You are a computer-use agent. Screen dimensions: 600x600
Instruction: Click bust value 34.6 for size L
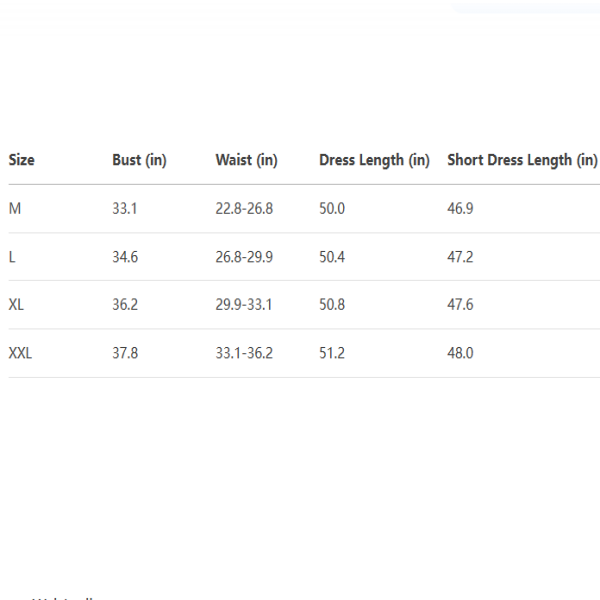(125, 257)
